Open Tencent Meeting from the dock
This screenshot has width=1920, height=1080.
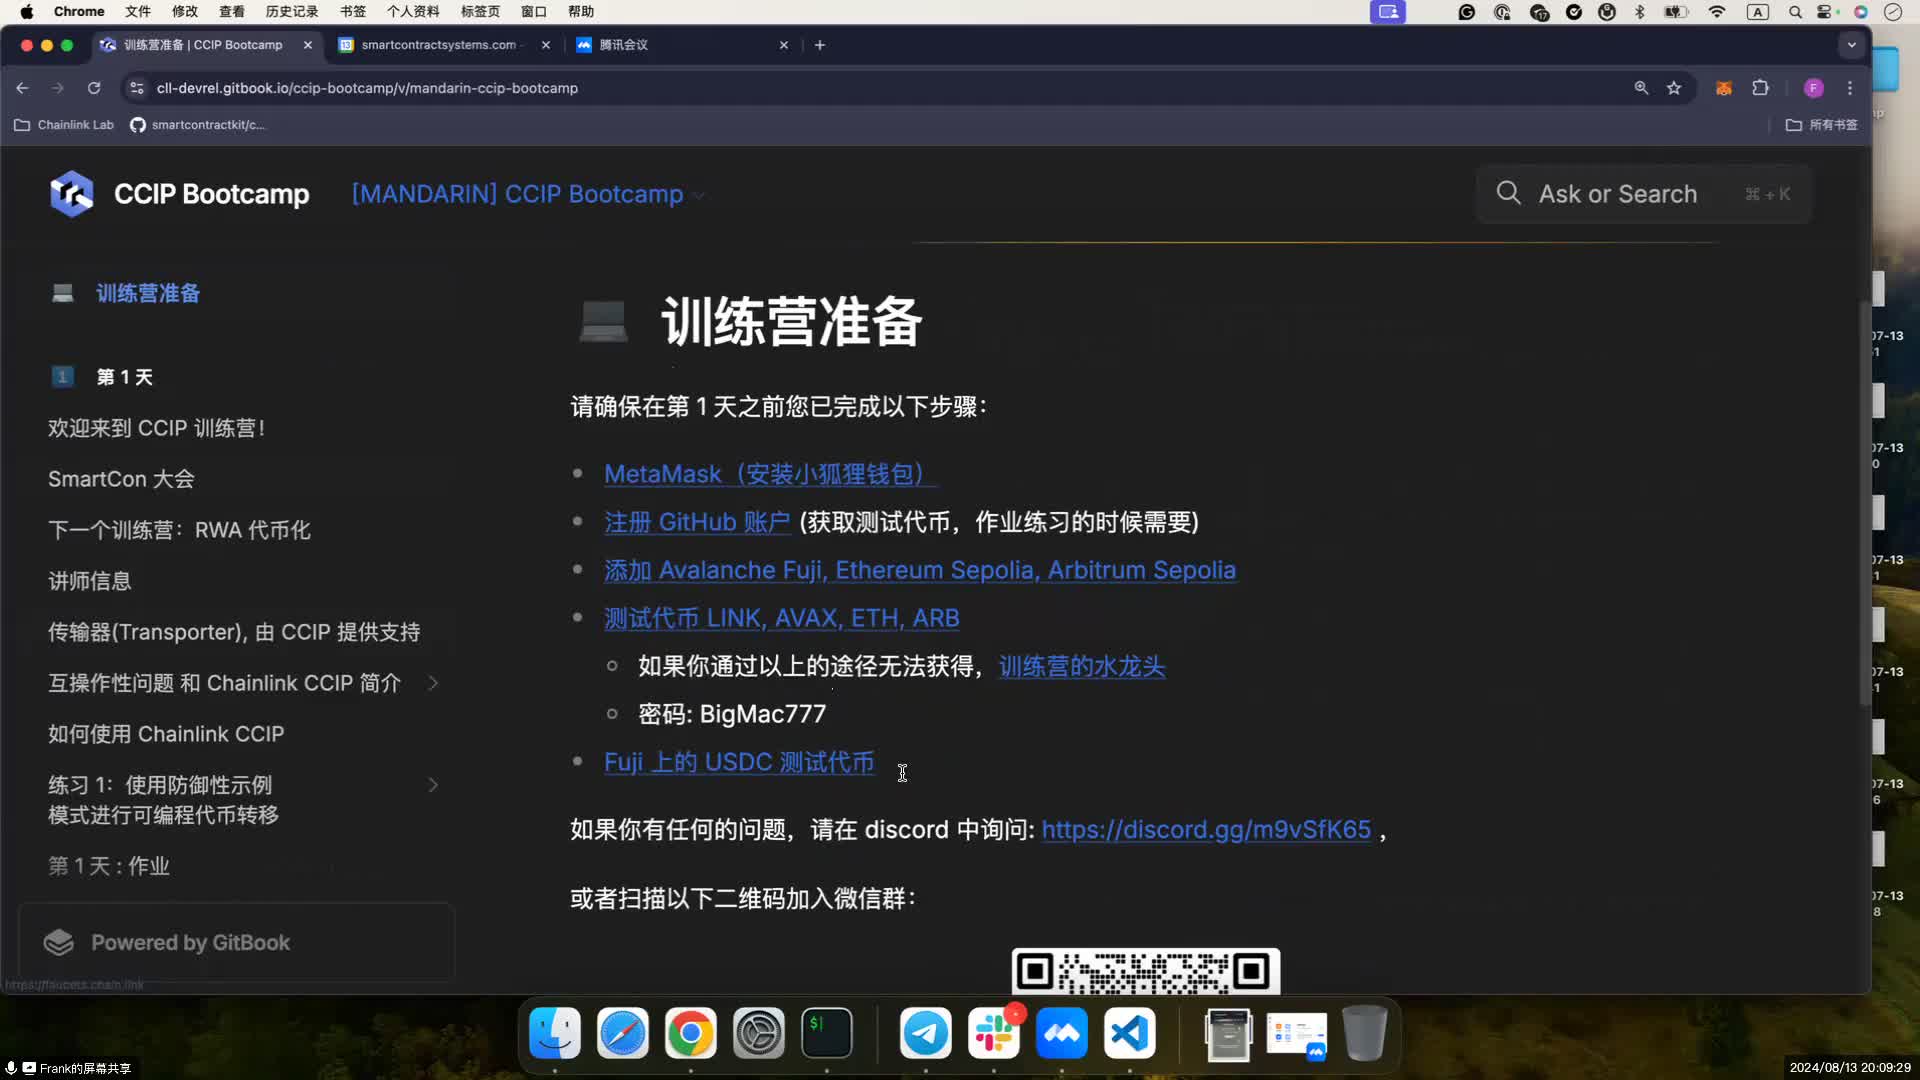pyautogui.click(x=1062, y=1033)
